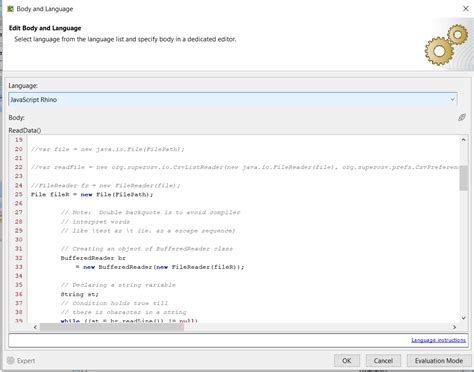Viewport: 474px width, 372px height.
Task: Click line 35 'Declaring a string variable' comment
Action: pyautogui.click(x=118, y=285)
